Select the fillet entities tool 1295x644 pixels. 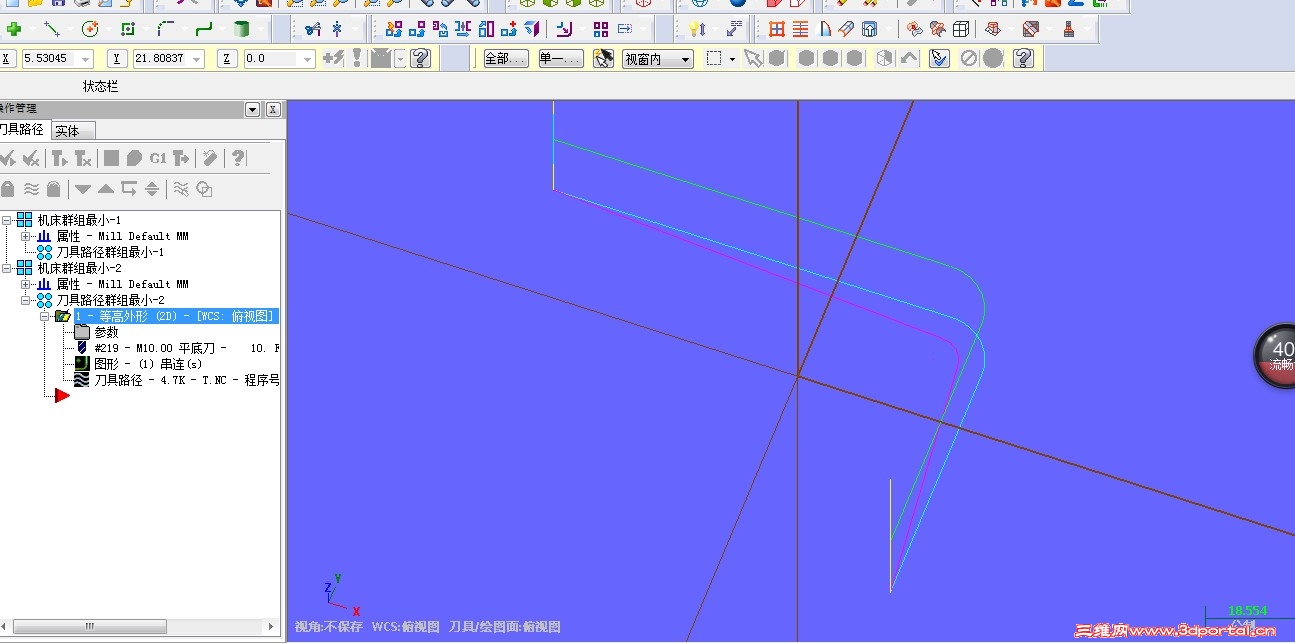(167, 29)
